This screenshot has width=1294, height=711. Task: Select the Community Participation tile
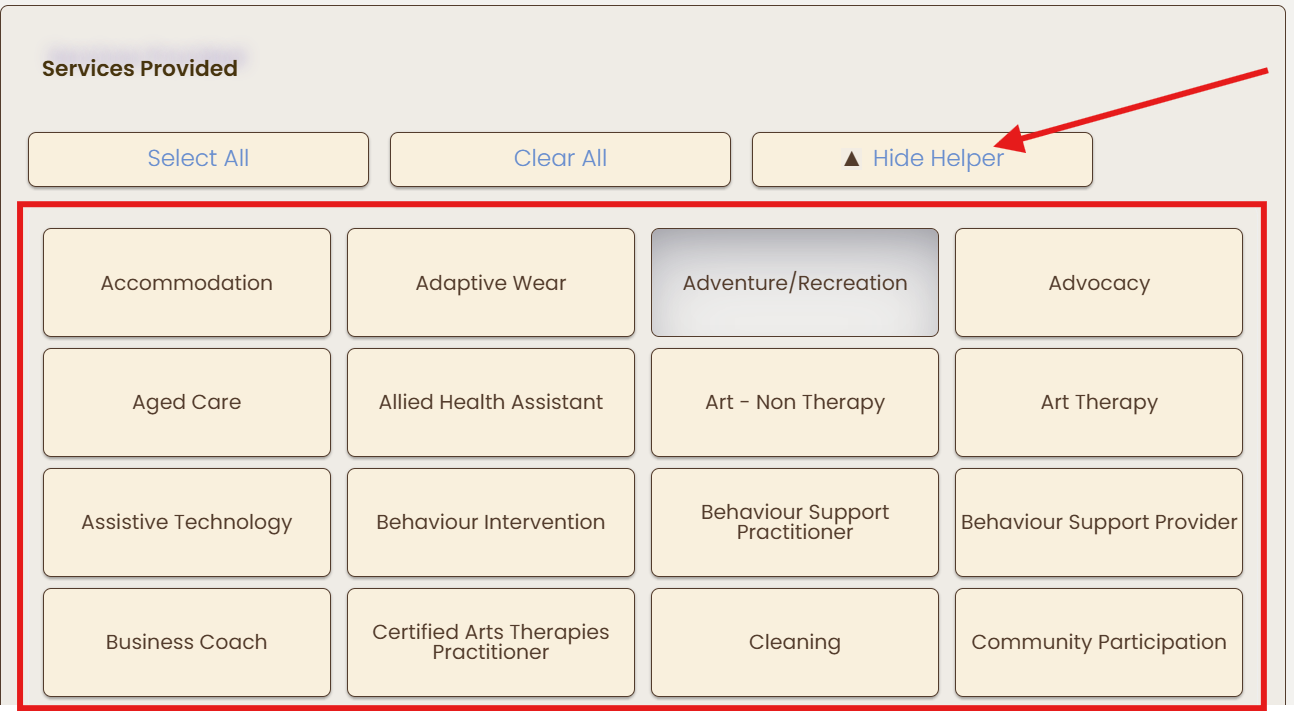click(1099, 643)
